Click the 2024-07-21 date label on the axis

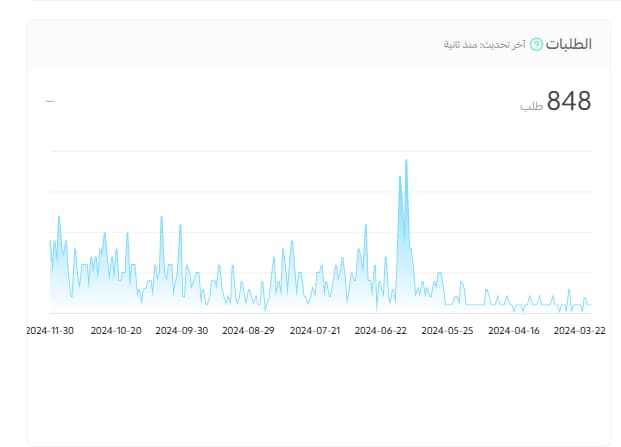pyautogui.click(x=315, y=330)
